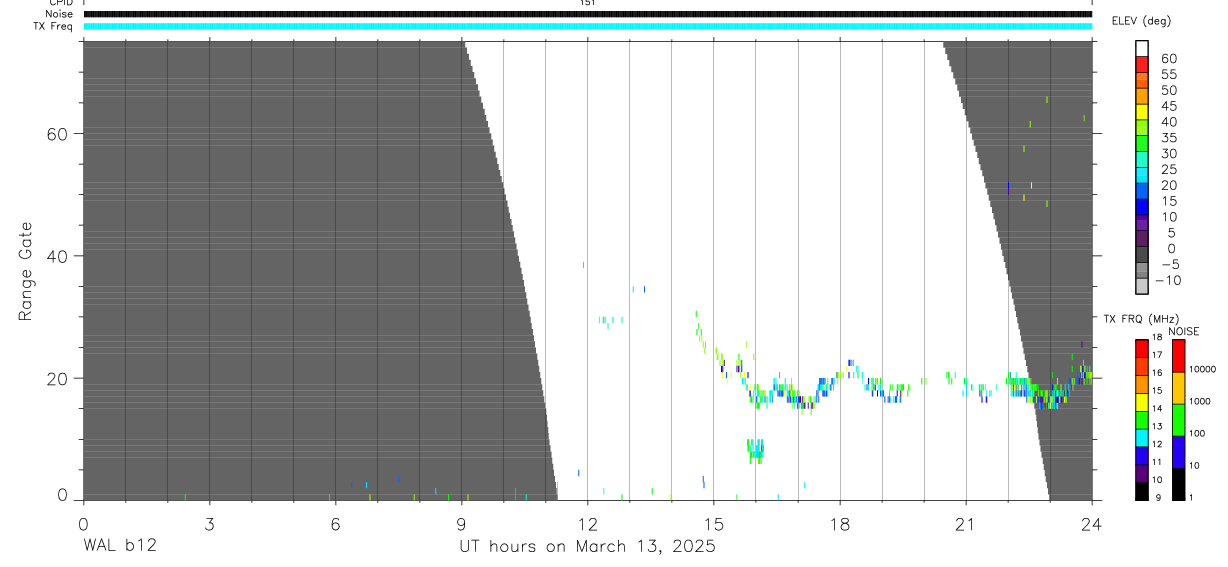Click the '55' label on the ELEV scale

pos(1168,74)
